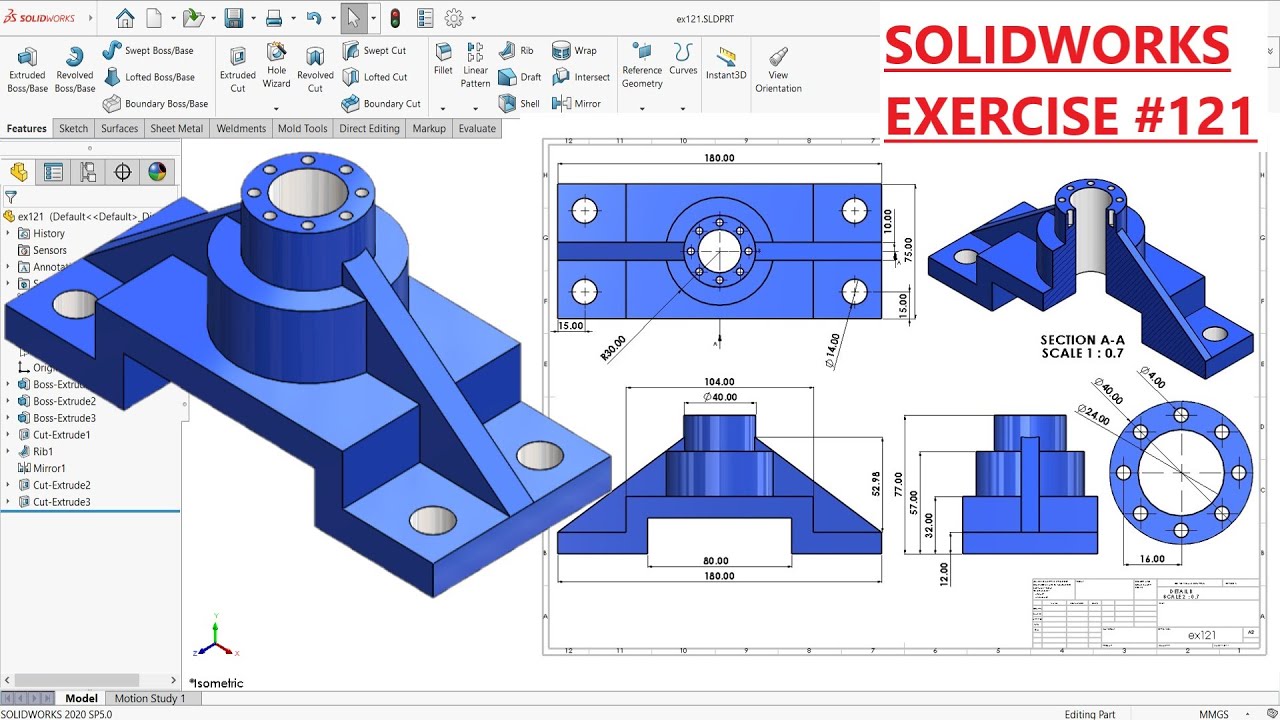This screenshot has width=1280, height=720.
Task: Click the Home icon in the top toolbar
Action: 125,18
